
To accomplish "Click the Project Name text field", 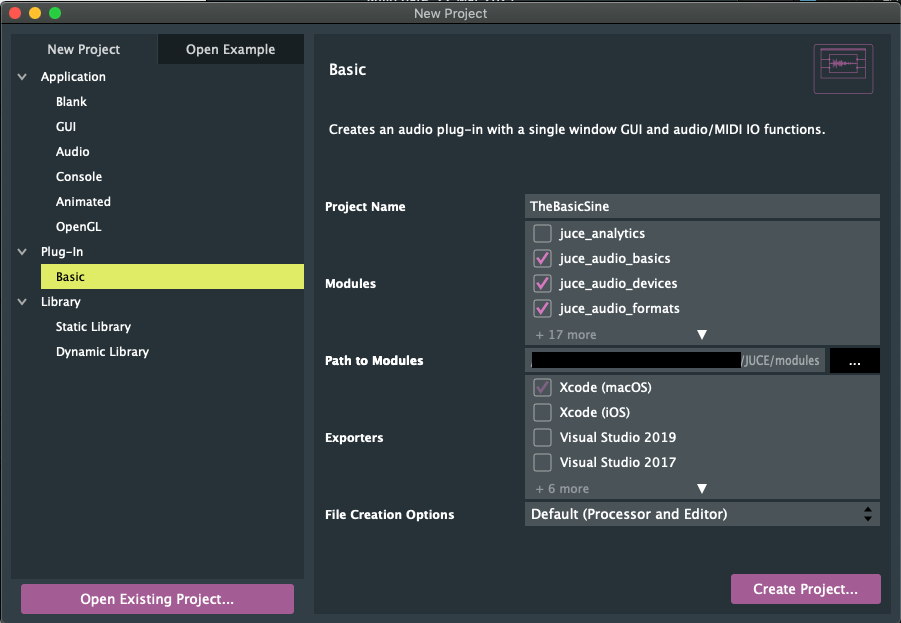I will tap(702, 206).
